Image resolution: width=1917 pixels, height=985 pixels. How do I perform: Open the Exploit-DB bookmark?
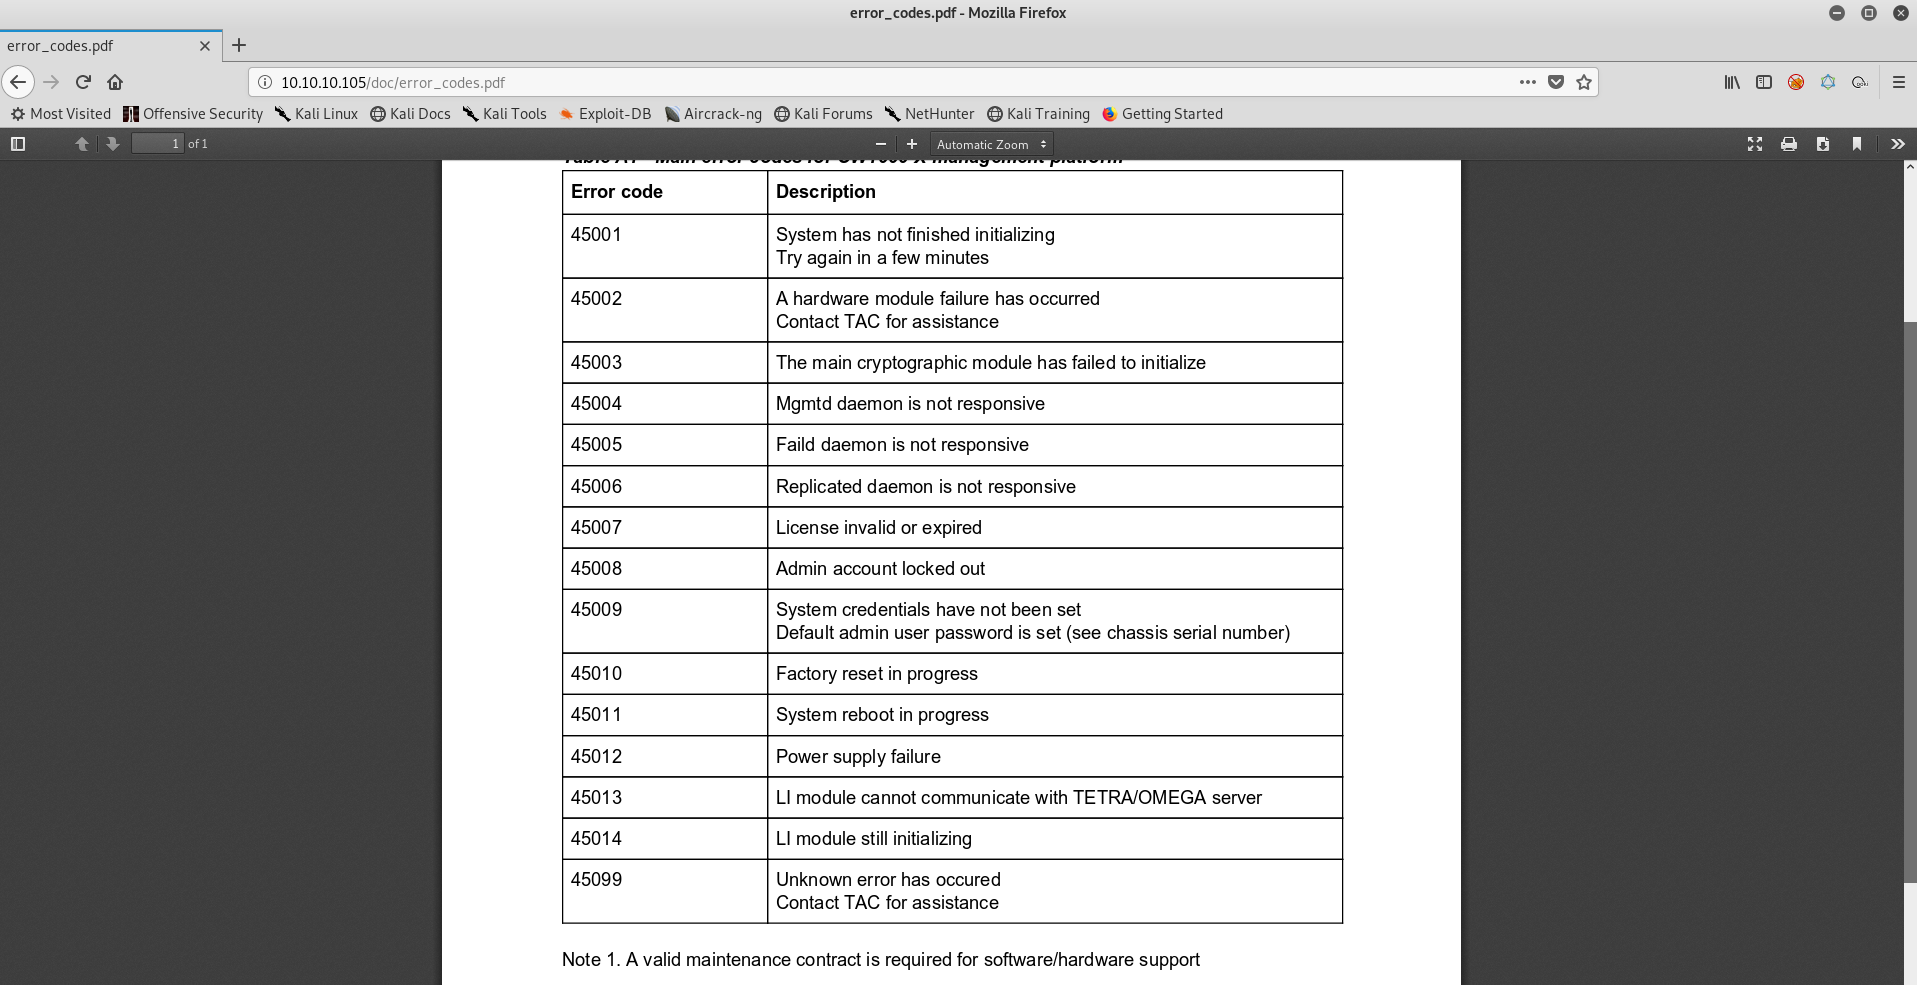click(605, 114)
